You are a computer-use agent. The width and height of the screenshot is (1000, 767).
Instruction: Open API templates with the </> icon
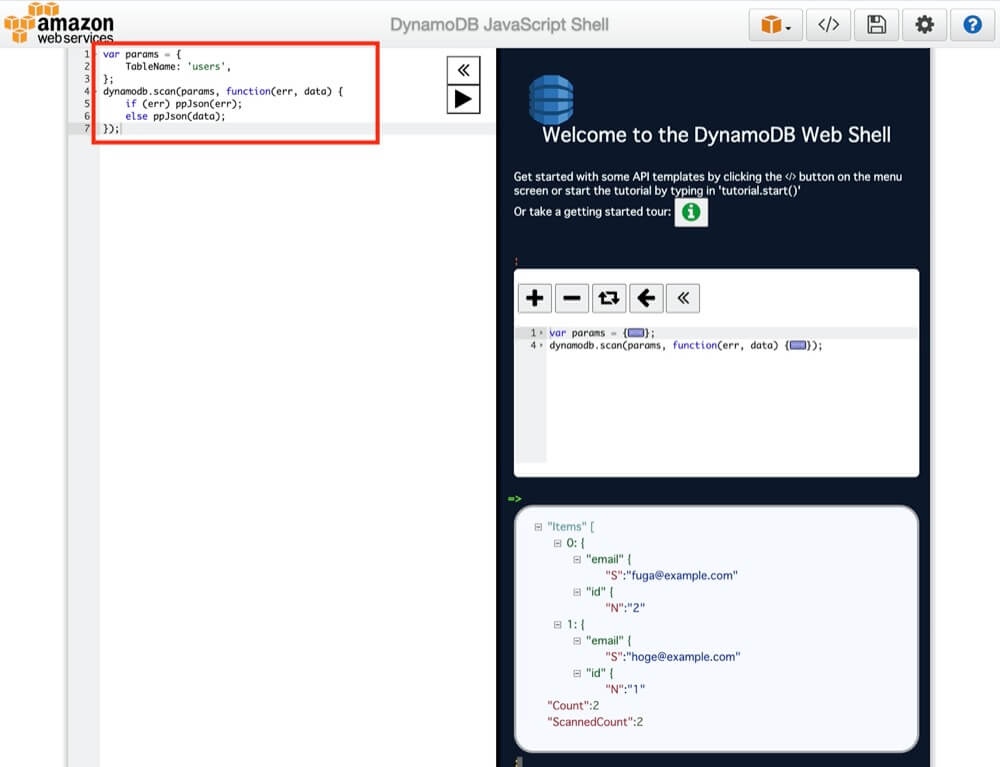click(828, 24)
